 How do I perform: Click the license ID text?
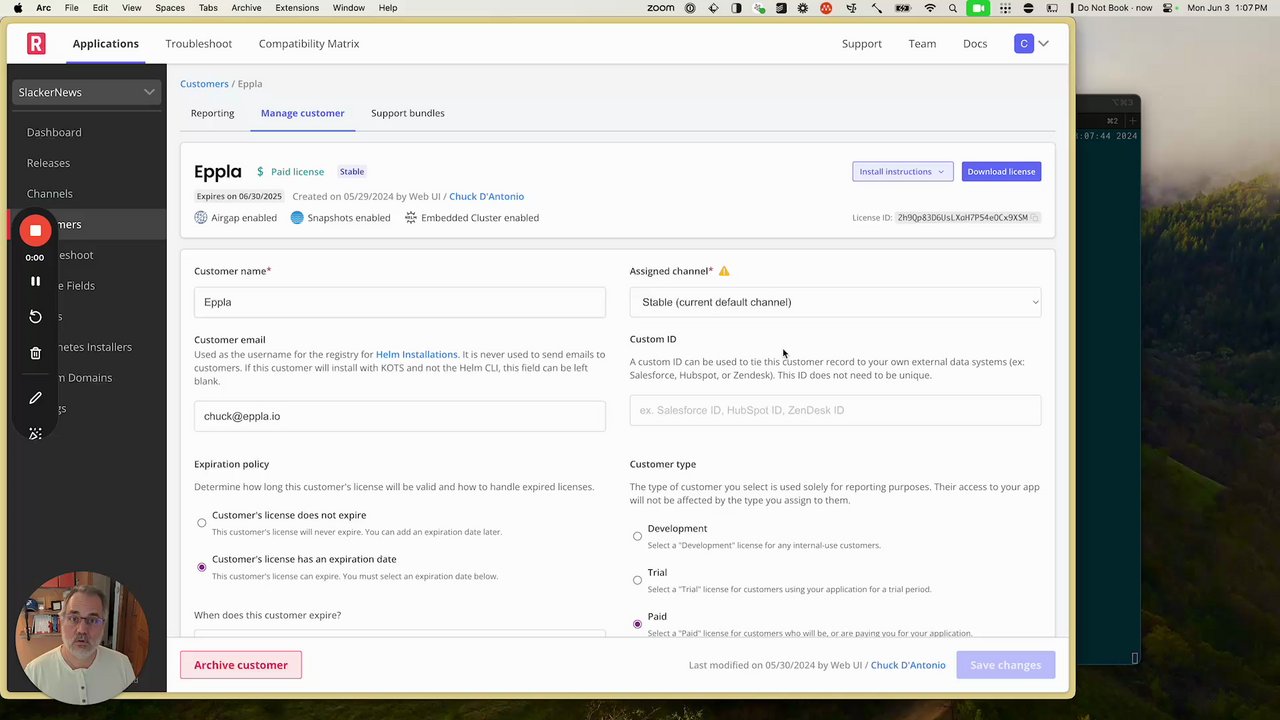[x=962, y=217]
